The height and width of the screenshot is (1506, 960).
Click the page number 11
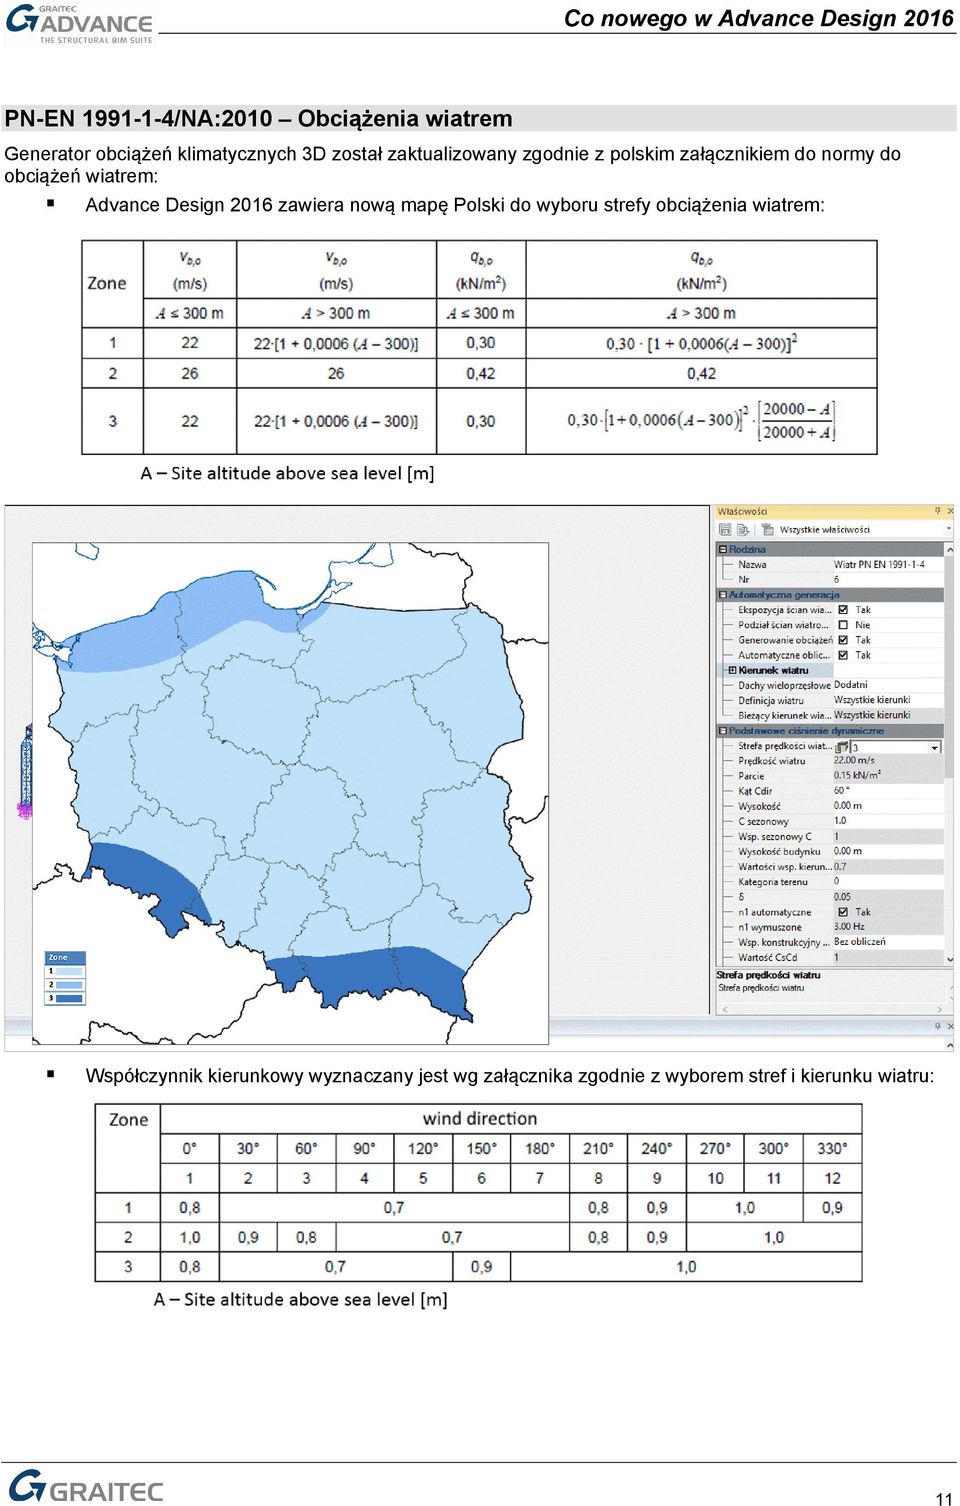944,1498
